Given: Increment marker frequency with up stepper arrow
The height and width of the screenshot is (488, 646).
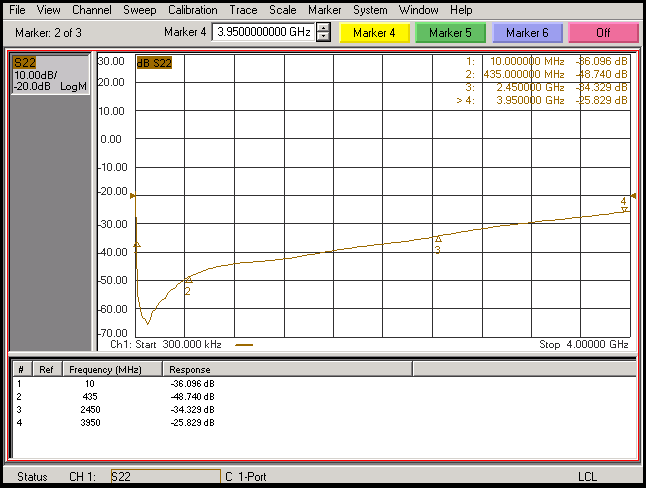Looking at the screenshot, I should (323, 28).
